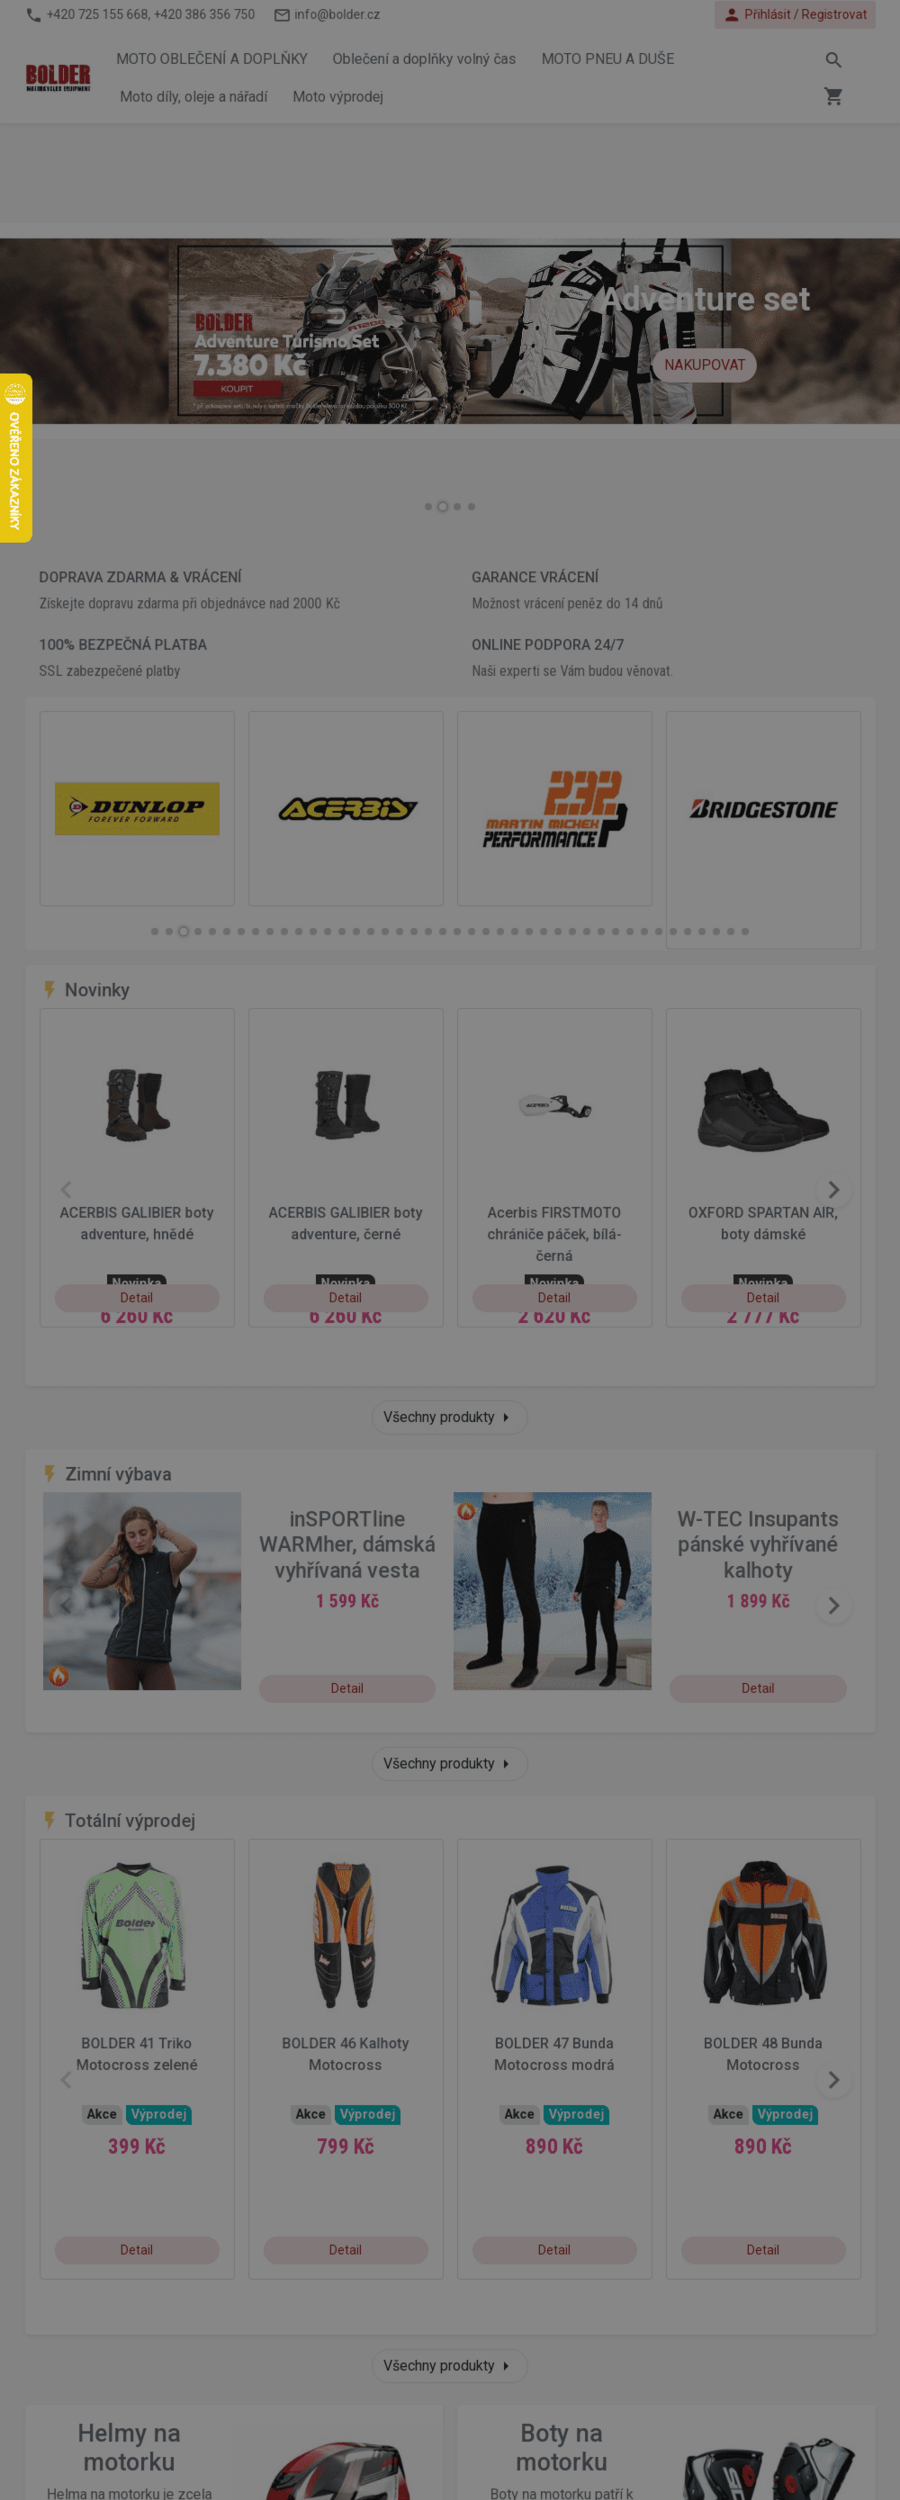The image size is (900, 2500).
Task: Click the phone icon in top bar
Action: click(x=34, y=15)
